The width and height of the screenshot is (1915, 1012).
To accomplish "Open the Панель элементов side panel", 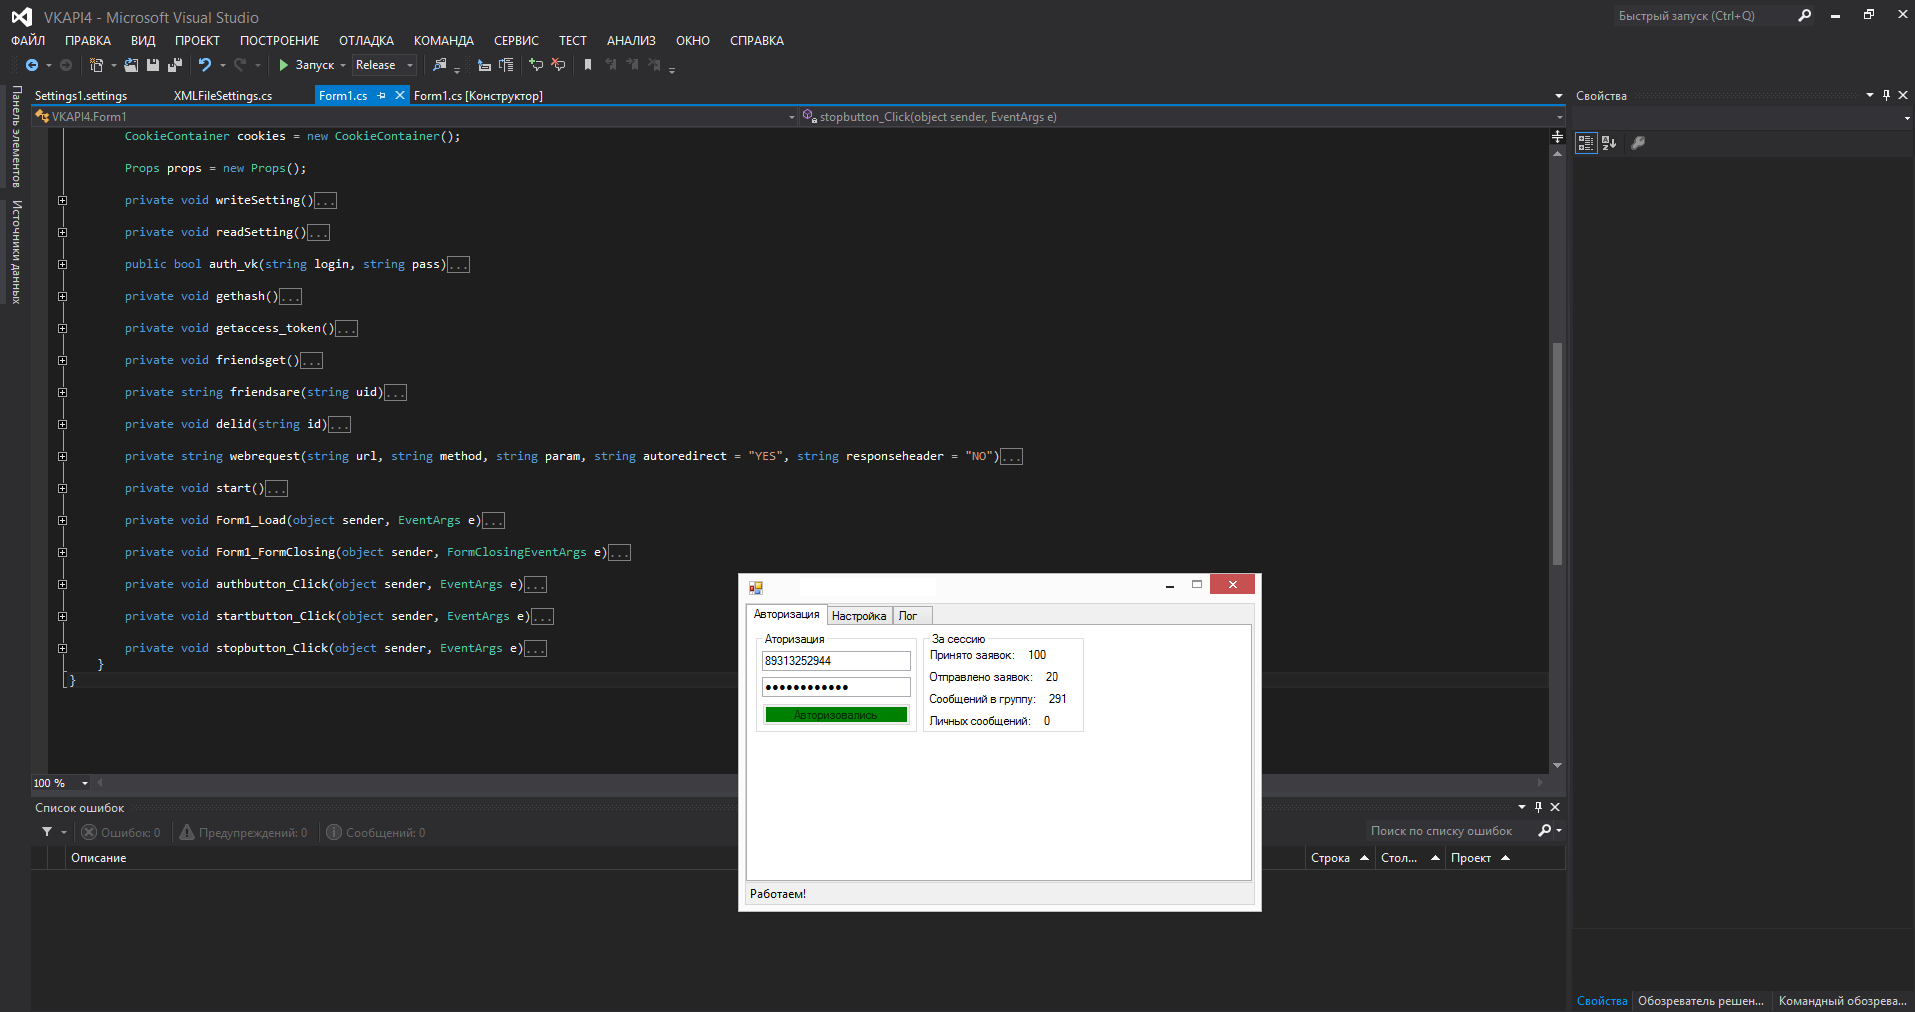I will tap(16, 136).
